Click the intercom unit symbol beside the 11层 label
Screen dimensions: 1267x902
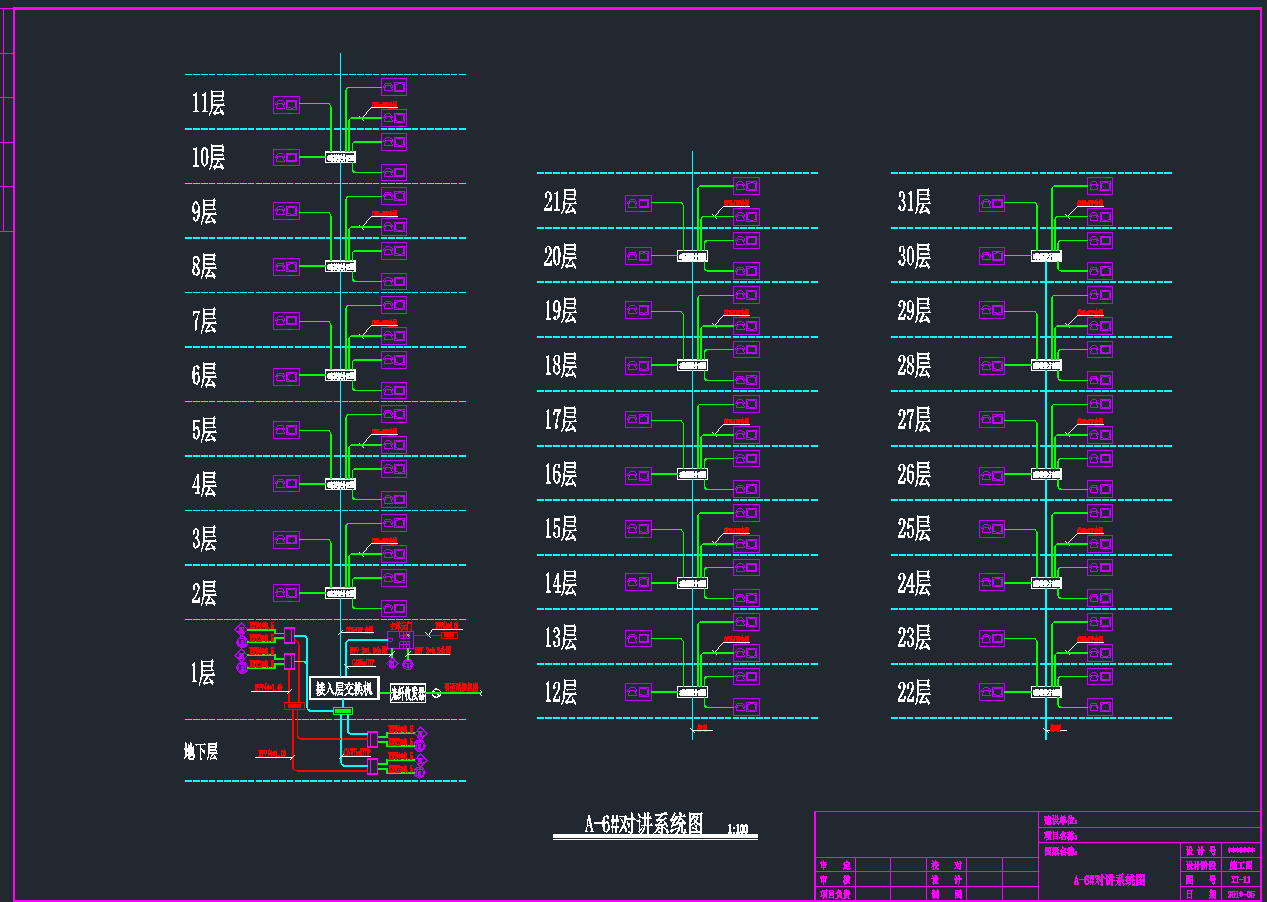point(287,103)
